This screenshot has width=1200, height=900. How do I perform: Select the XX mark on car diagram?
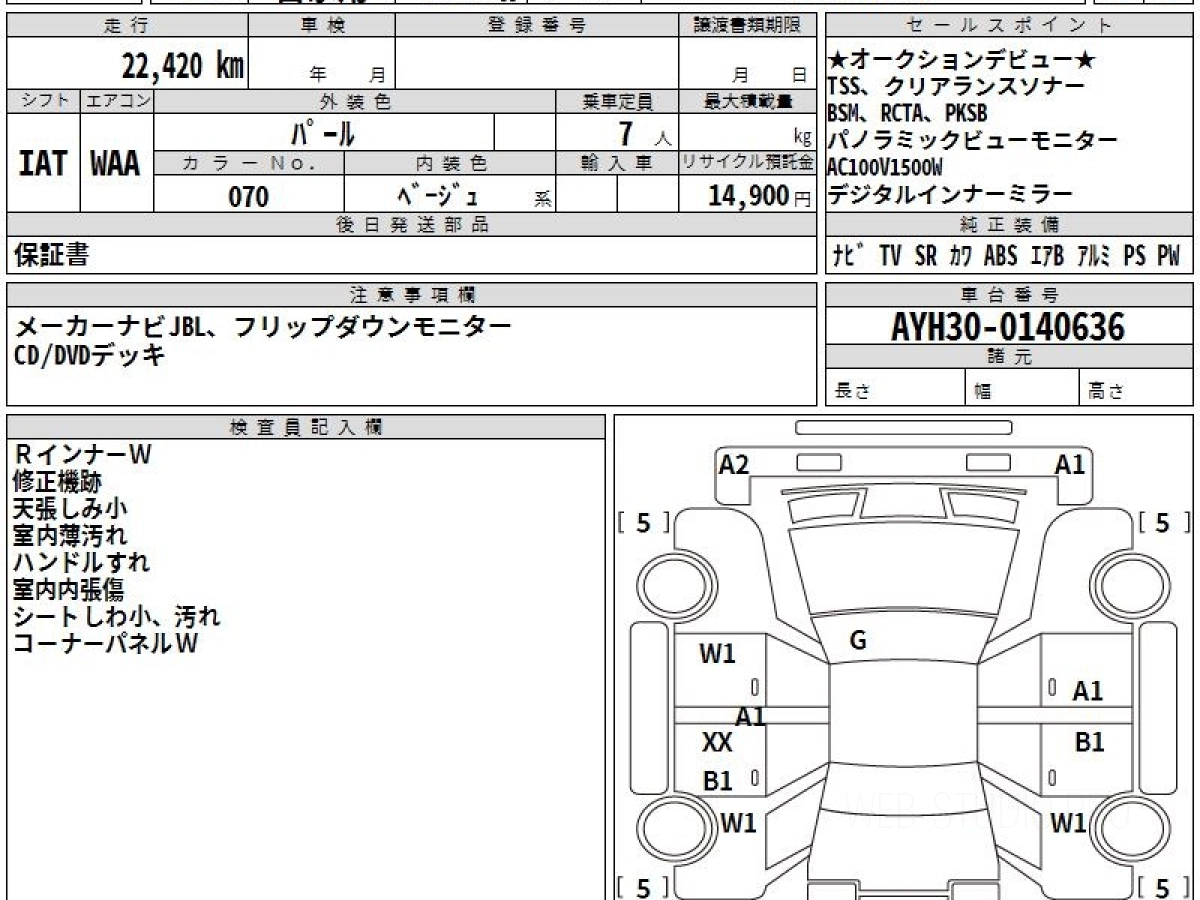point(717,743)
